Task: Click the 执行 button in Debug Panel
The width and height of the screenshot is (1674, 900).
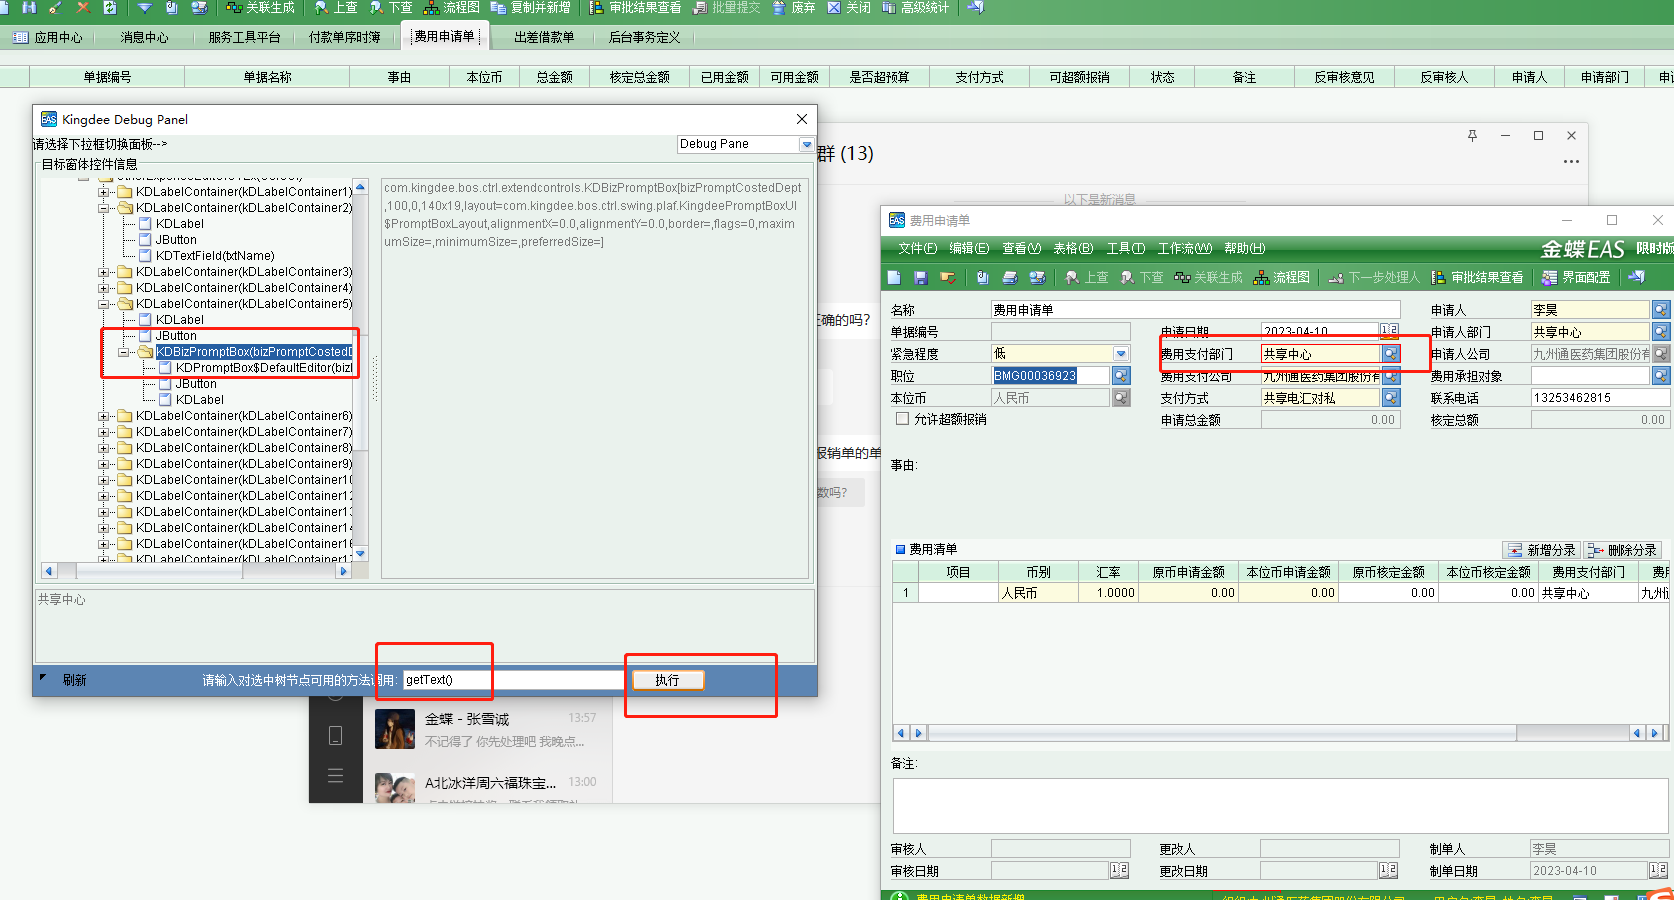Action: pos(667,680)
